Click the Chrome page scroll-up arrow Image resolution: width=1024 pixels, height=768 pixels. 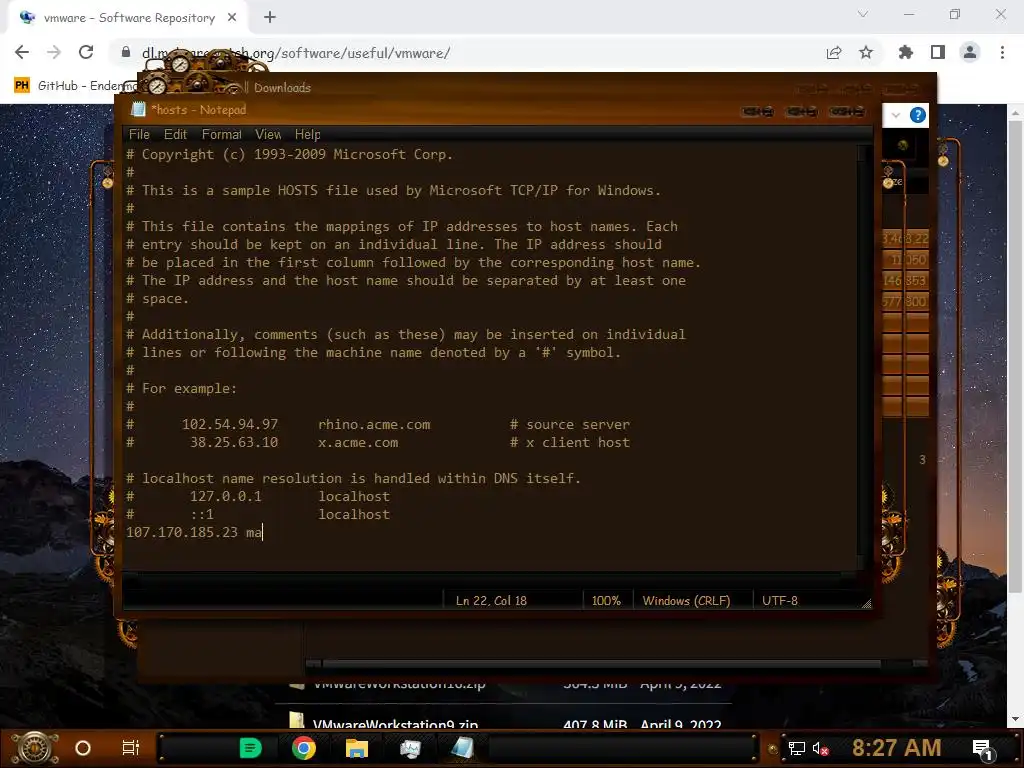click(x=1015, y=112)
